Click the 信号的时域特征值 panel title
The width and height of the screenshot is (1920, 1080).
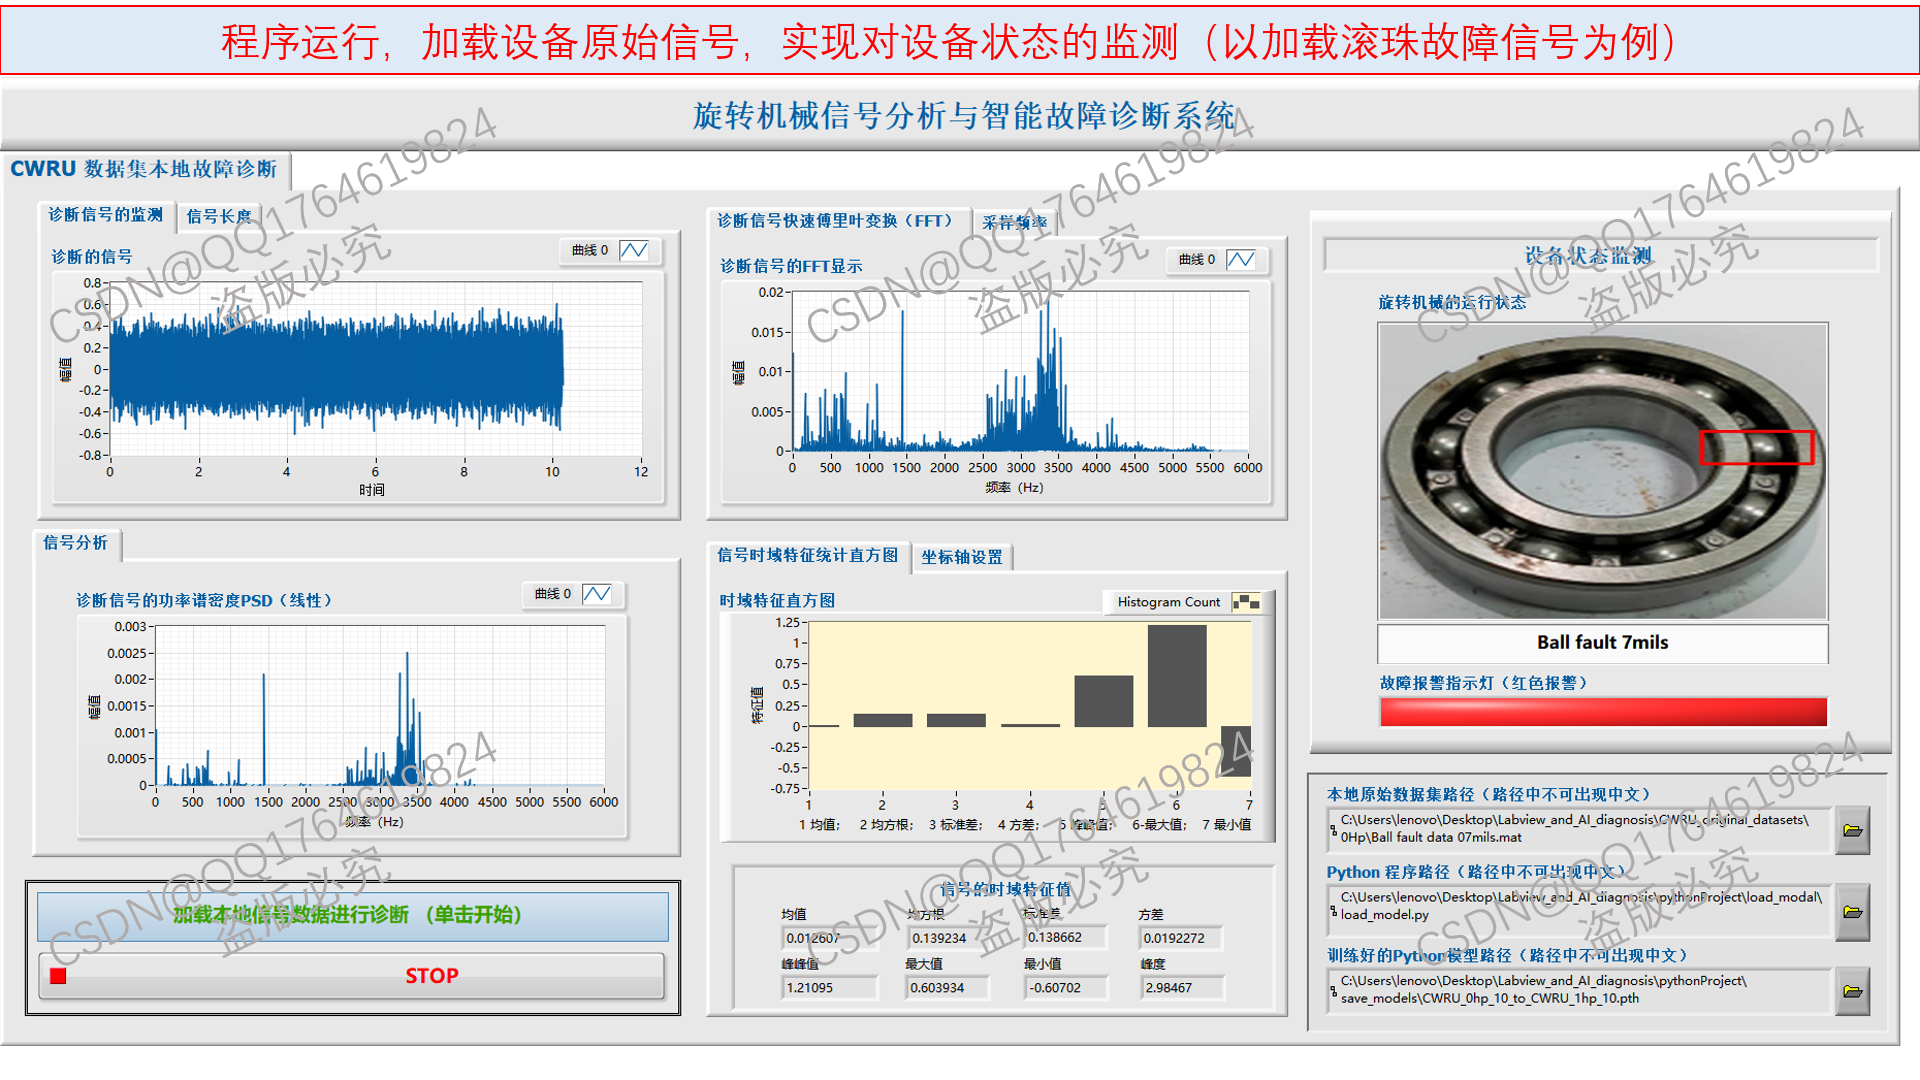coord(1005,889)
